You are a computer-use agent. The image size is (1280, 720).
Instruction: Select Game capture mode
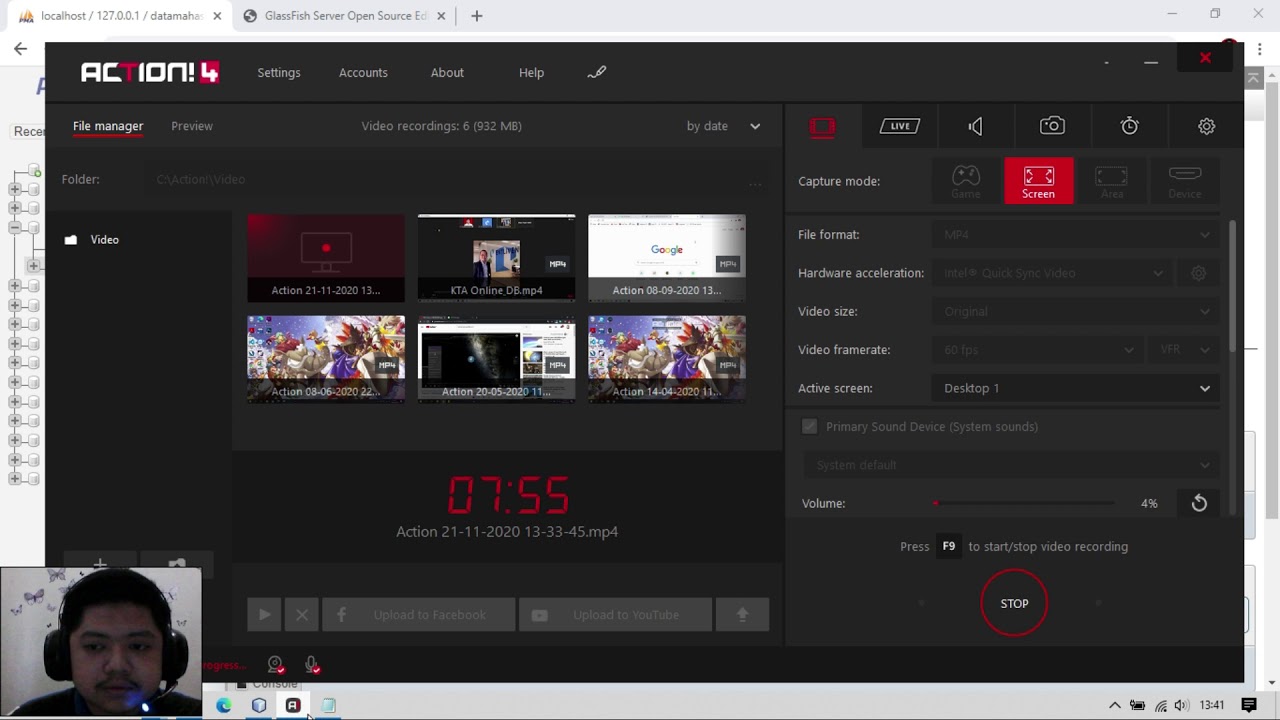pyautogui.click(x=966, y=181)
